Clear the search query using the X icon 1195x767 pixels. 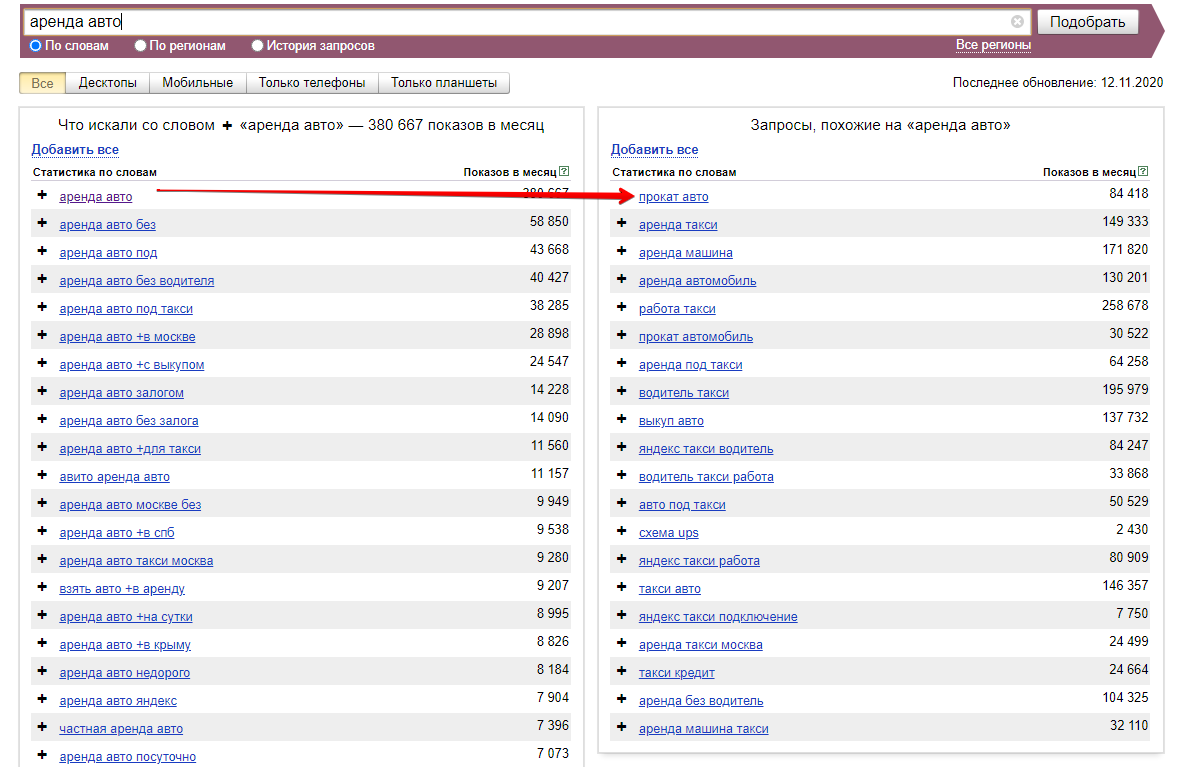[x=1017, y=21]
